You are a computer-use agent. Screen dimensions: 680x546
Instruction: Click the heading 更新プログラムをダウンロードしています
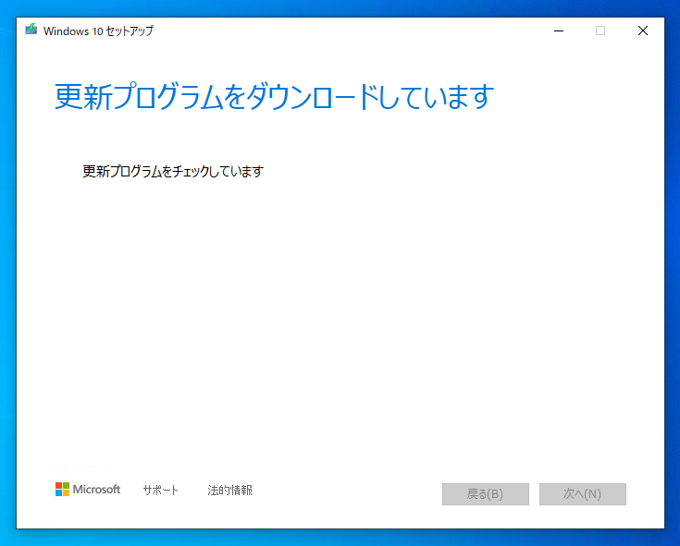(274, 96)
